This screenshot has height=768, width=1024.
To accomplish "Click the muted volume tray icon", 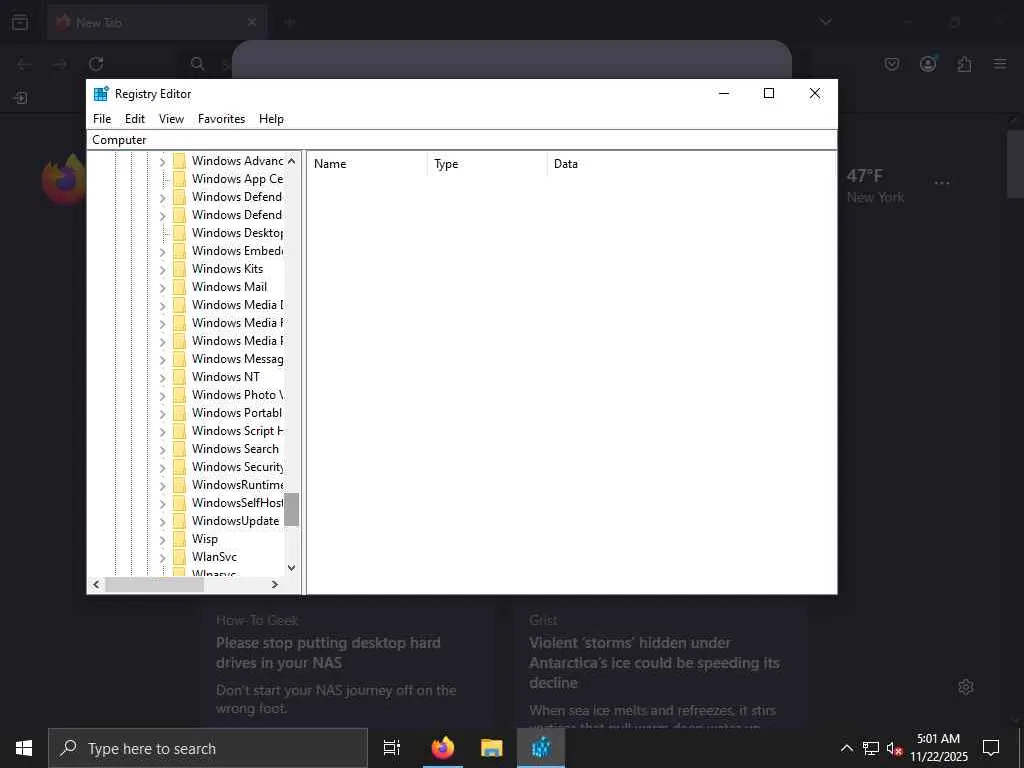I will pyautogui.click(x=894, y=748).
